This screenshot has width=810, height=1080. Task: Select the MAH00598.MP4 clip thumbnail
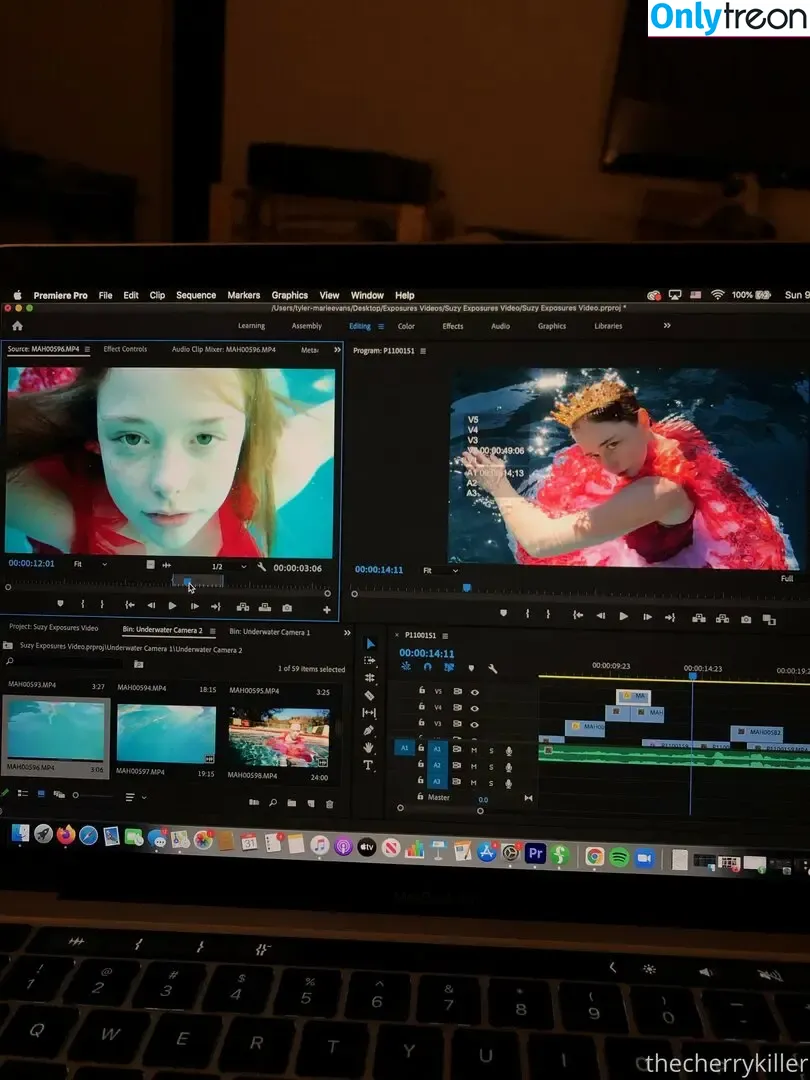coord(278,736)
